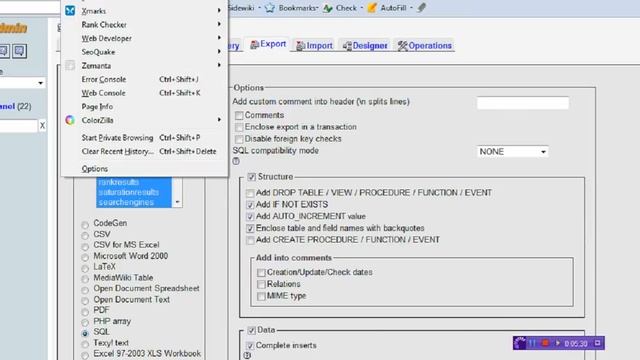Enable the Comments checkbox

tap(239, 116)
